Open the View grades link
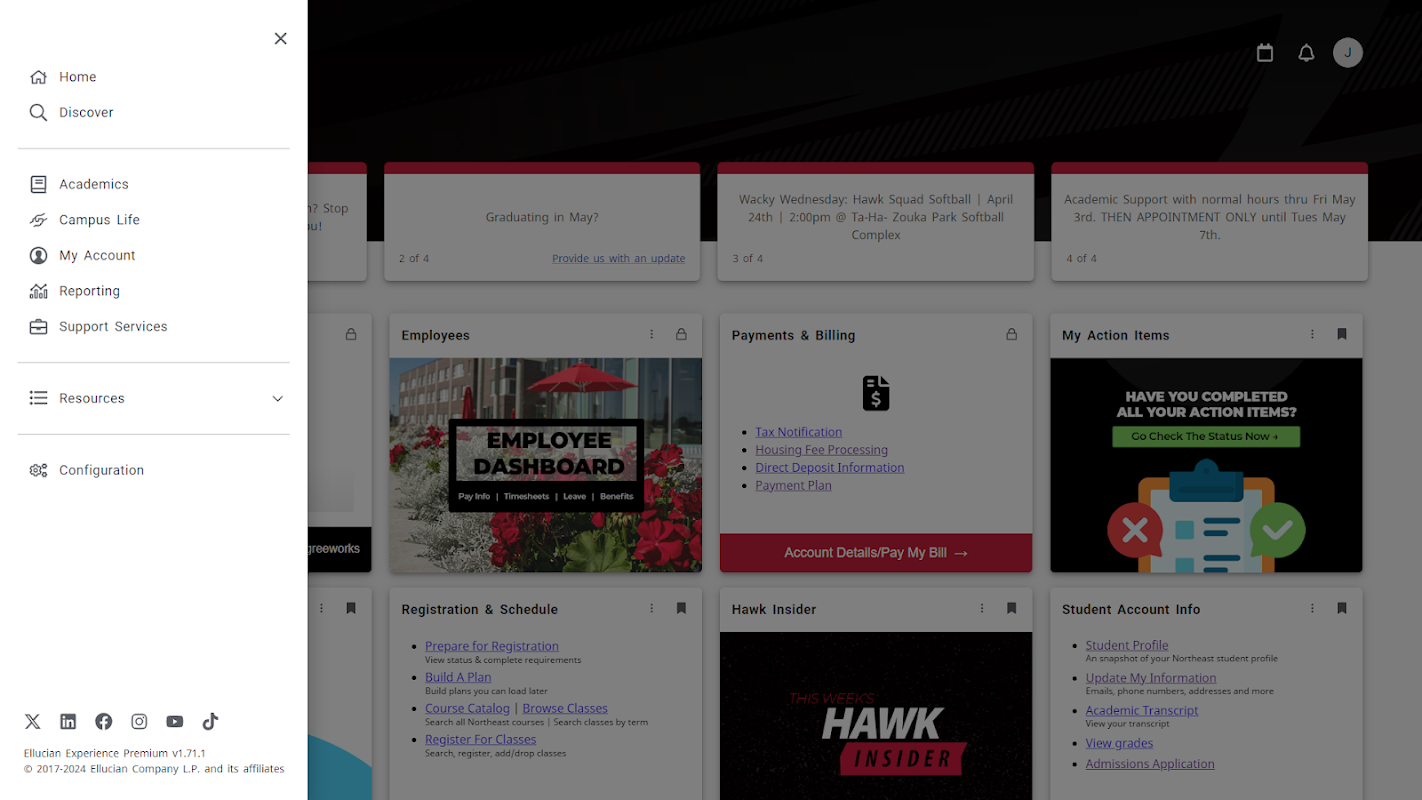 pos(1119,743)
